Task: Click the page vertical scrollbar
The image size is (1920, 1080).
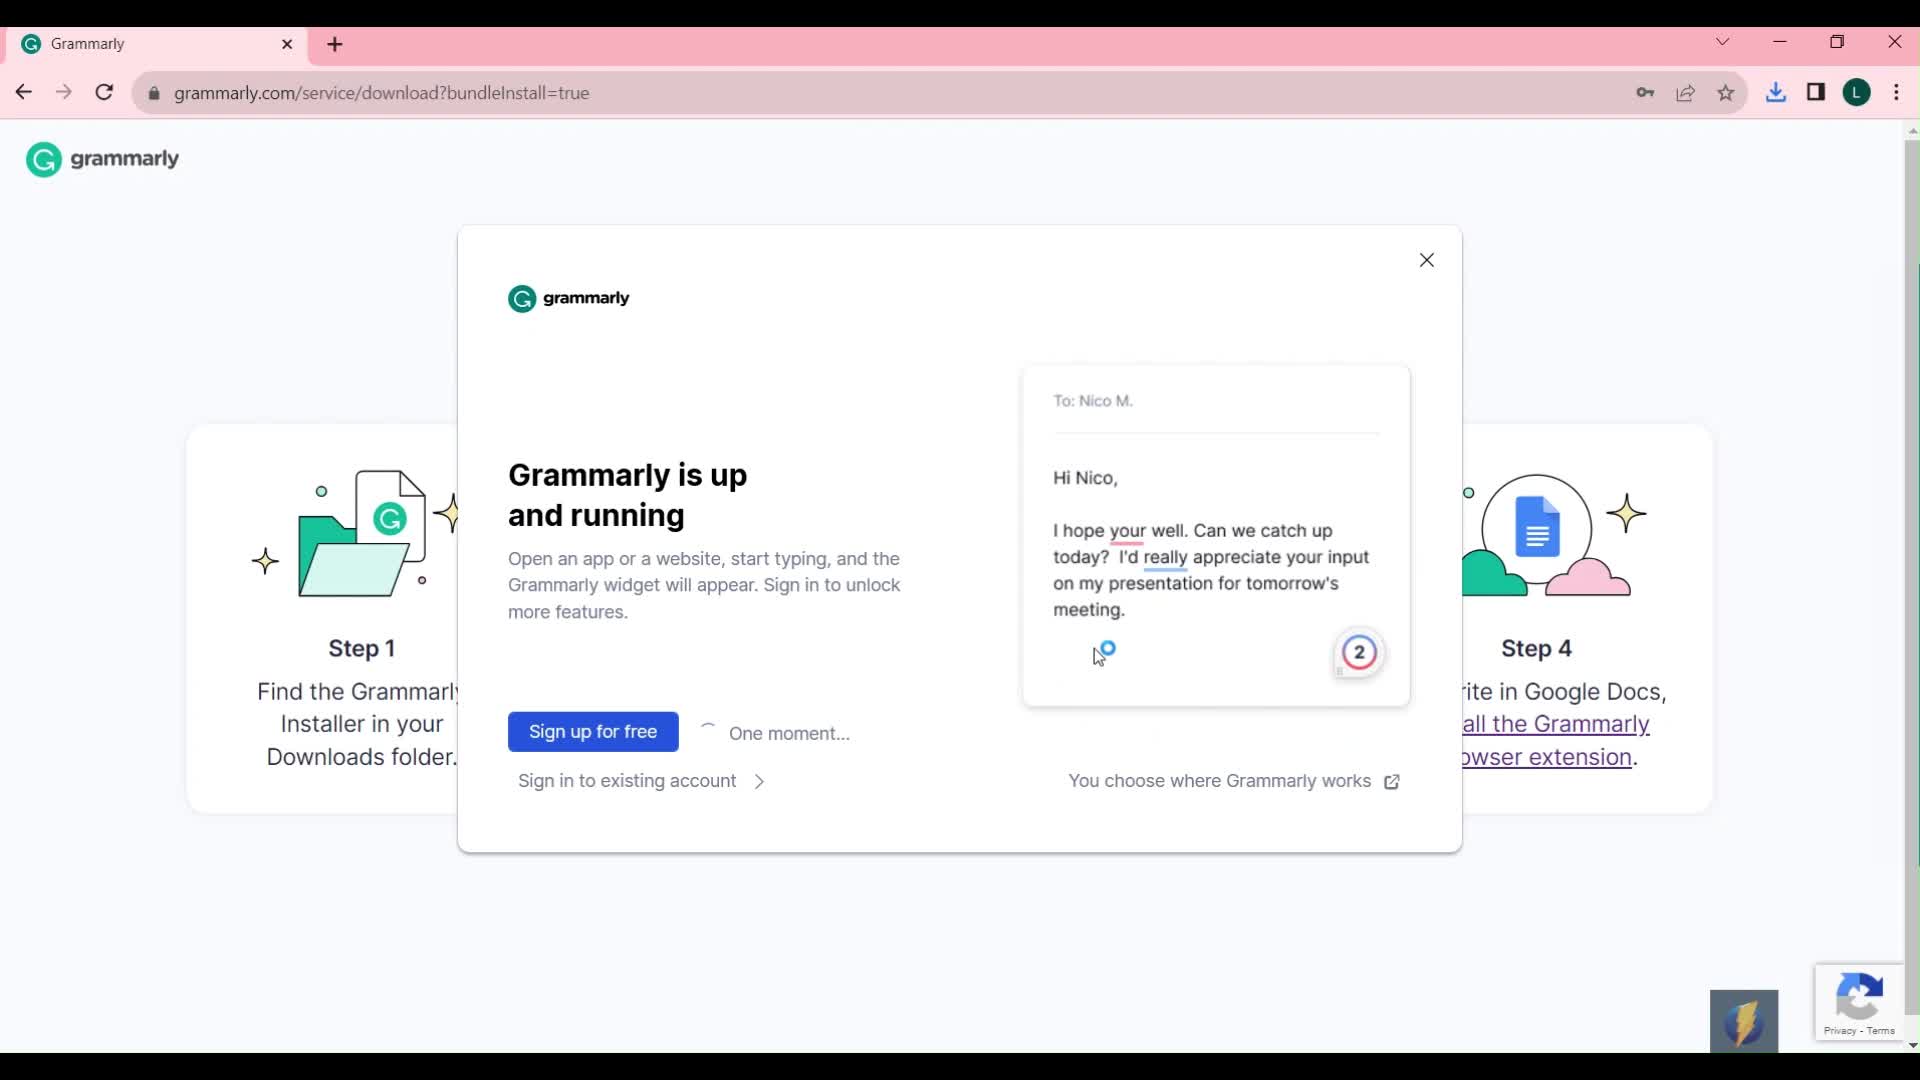Action: 1912,577
